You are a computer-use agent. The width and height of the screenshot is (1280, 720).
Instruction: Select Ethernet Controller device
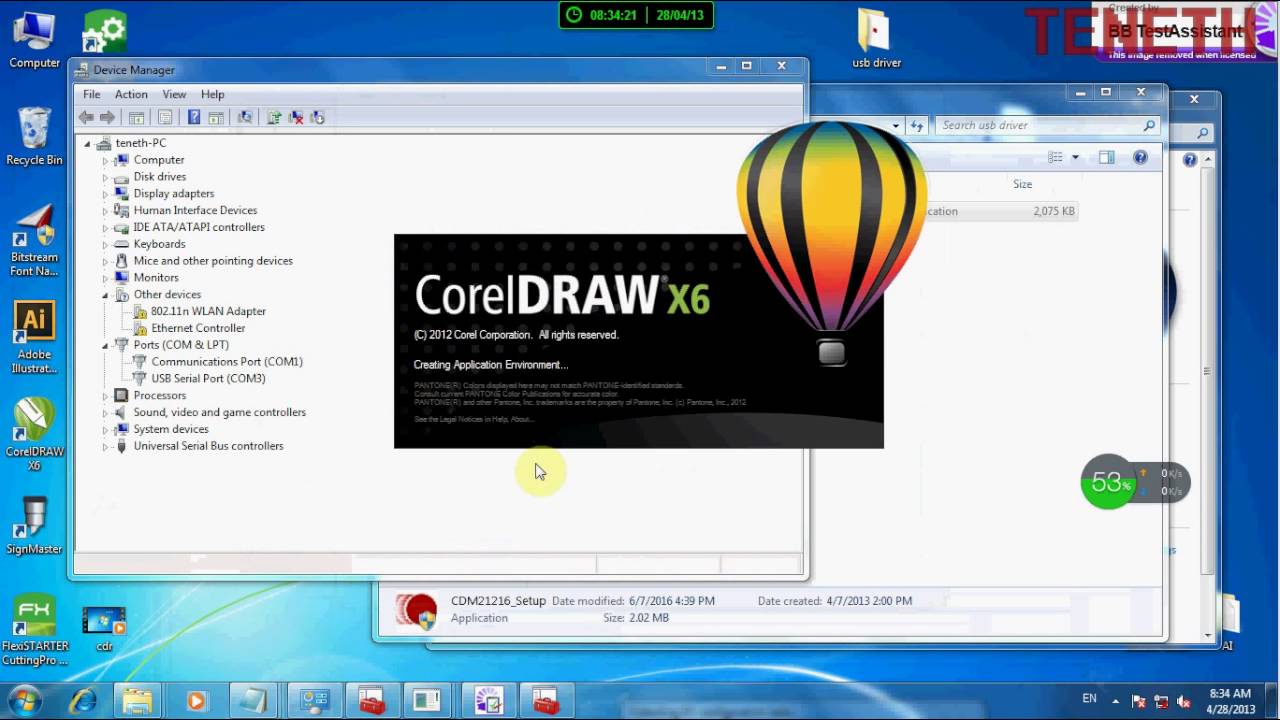(x=198, y=328)
